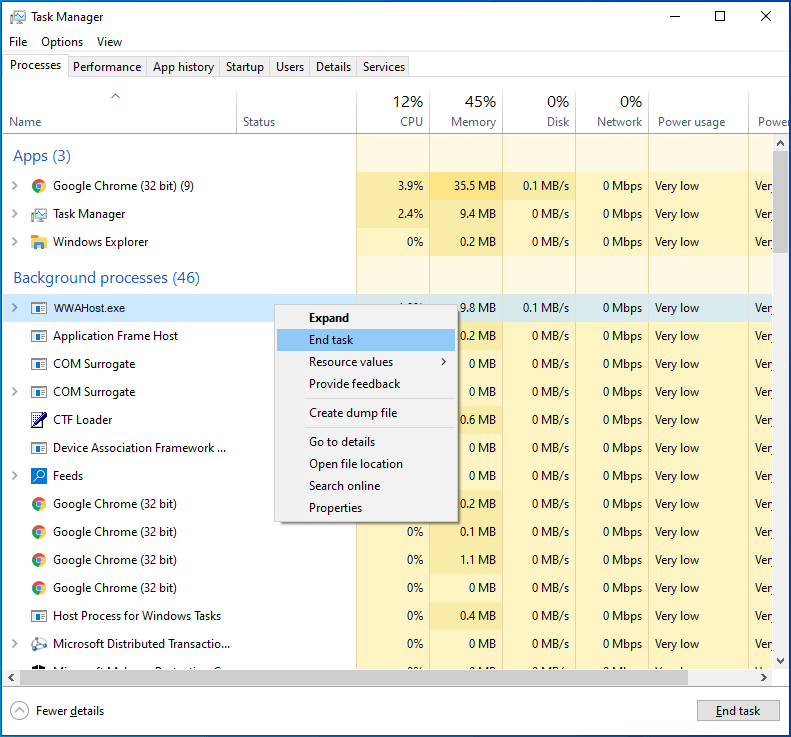Screen dimensions: 791x737
Task: Click the horizontal scrollbar left arrow
Action: (x=11, y=677)
